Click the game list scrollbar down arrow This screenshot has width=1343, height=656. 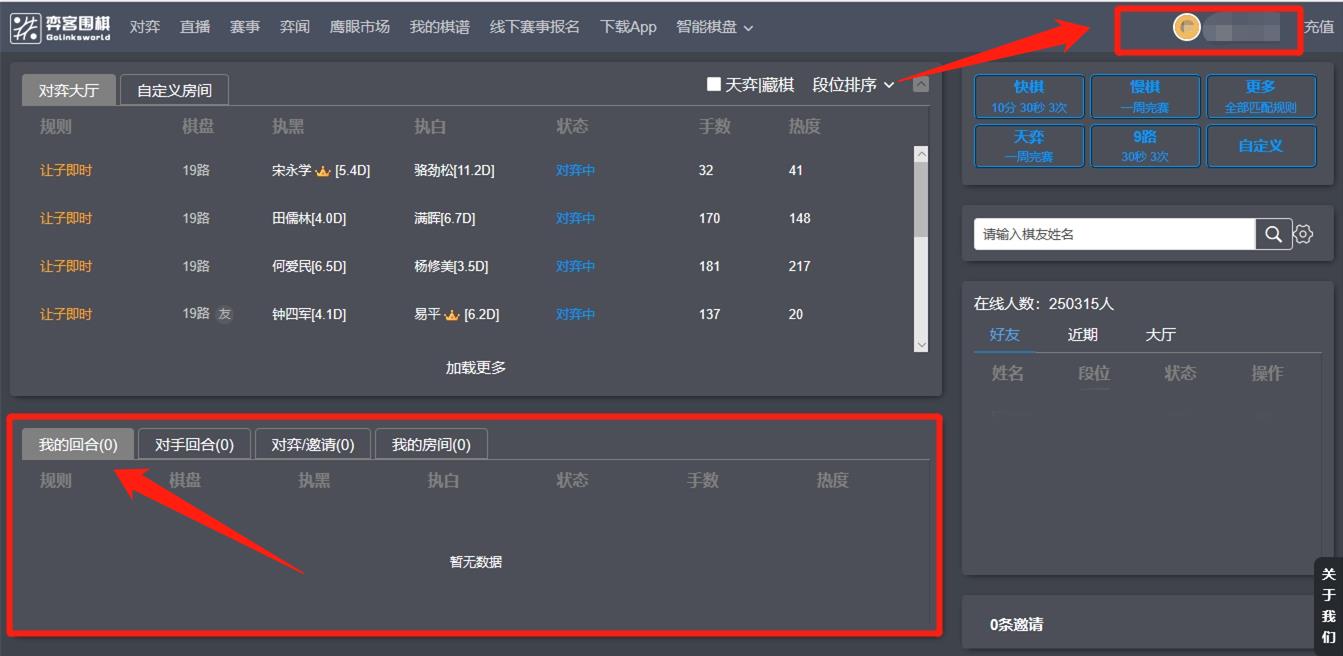921,344
